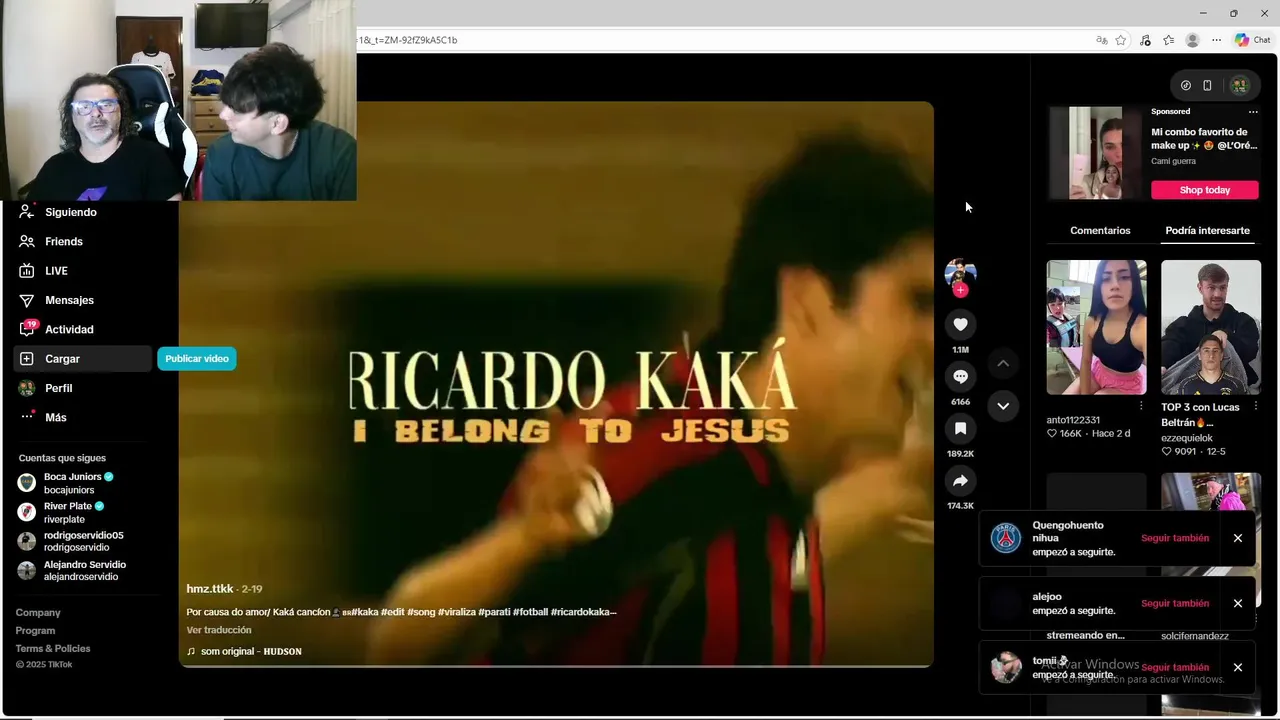Screen dimensions: 1280x720
Task: Open the Terms & Policies footer link
Action: click(53, 648)
